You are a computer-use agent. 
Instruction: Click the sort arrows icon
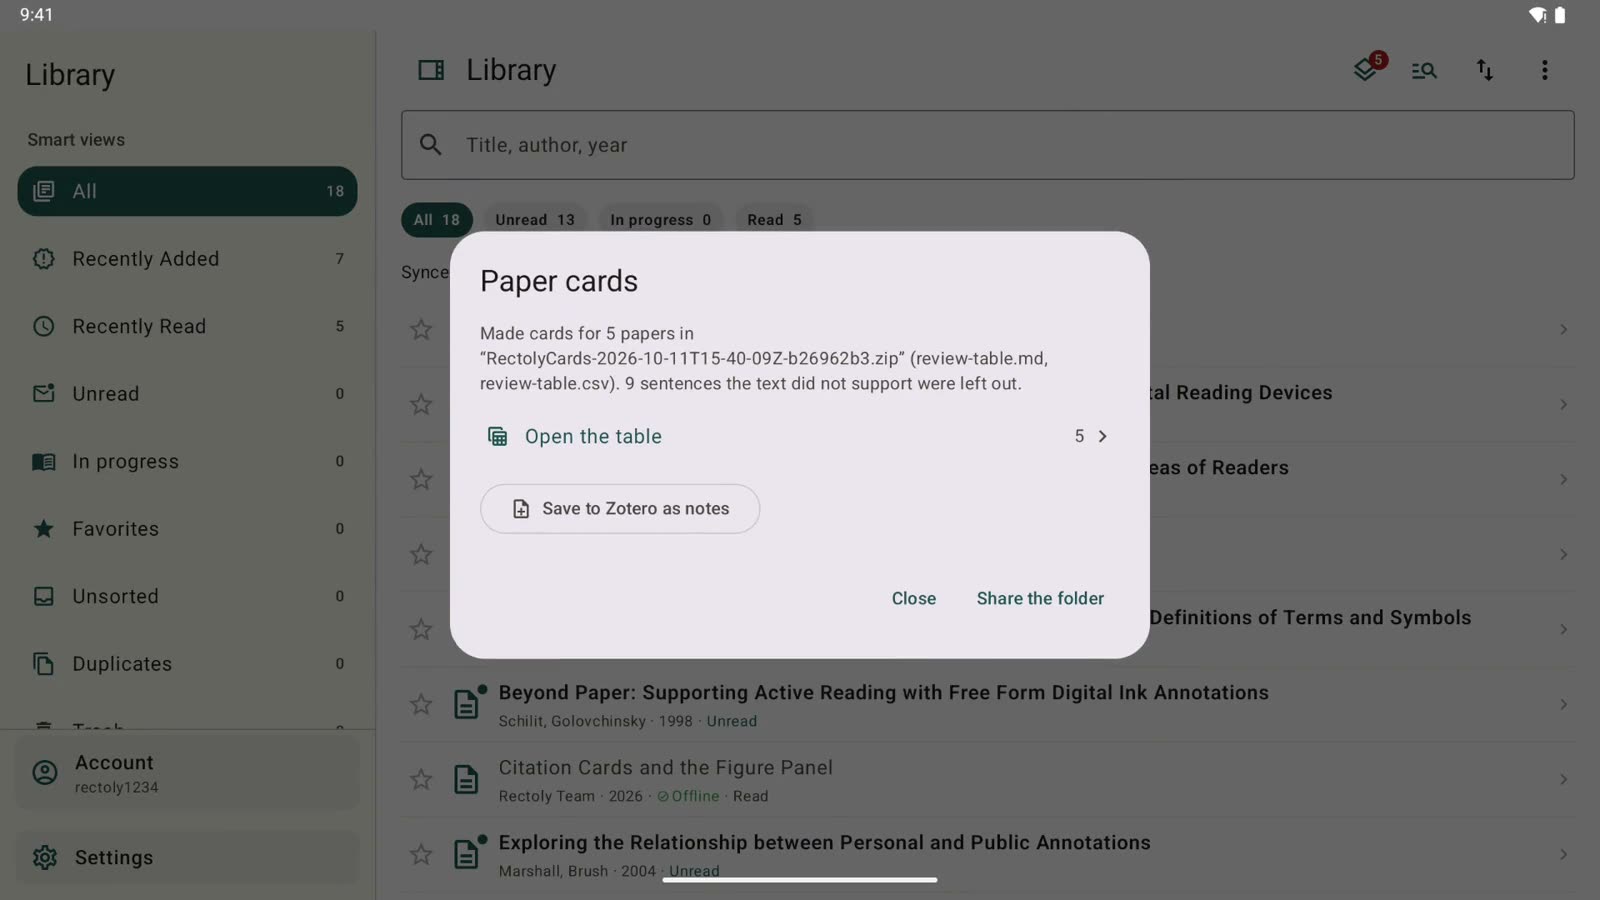click(x=1485, y=70)
